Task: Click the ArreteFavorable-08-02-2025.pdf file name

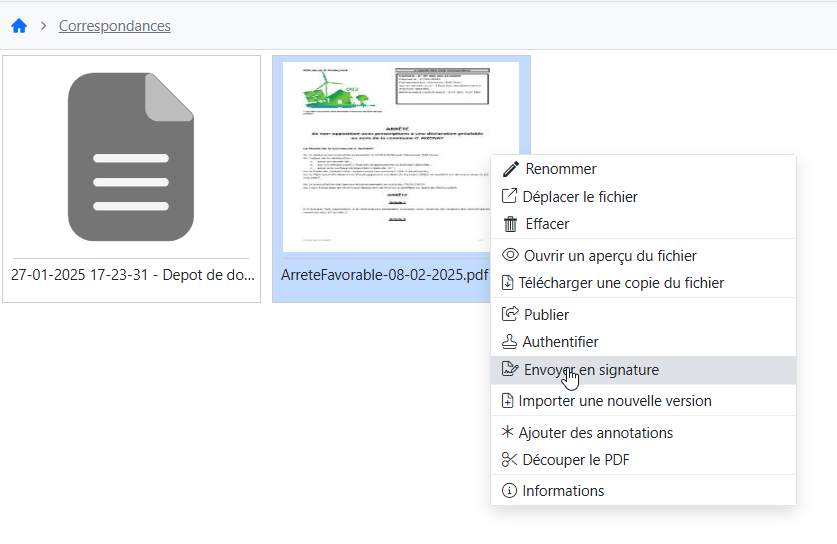Action: (x=384, y=275)
